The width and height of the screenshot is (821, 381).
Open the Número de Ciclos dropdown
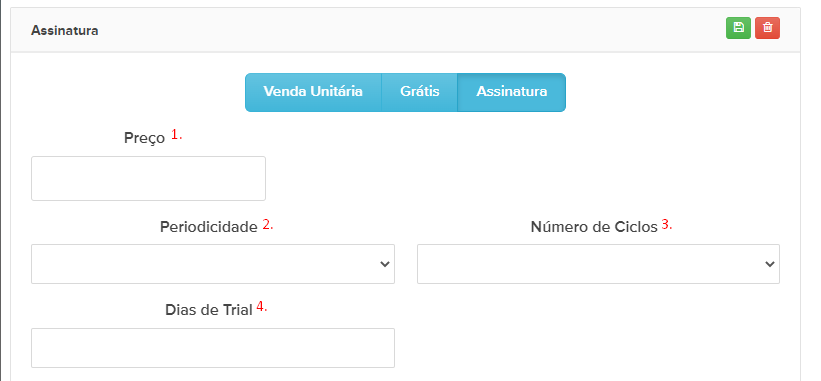tap(598, 264)
